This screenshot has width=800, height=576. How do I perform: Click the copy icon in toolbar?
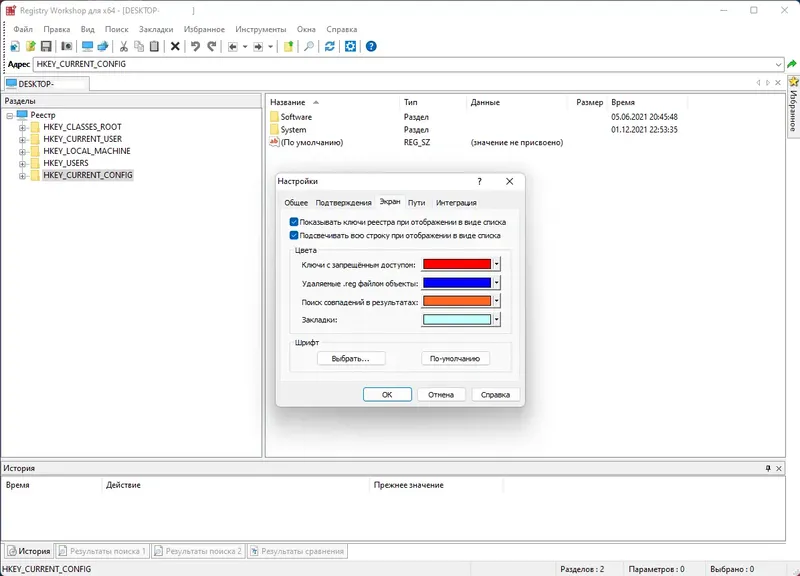[x=139, y=46]
